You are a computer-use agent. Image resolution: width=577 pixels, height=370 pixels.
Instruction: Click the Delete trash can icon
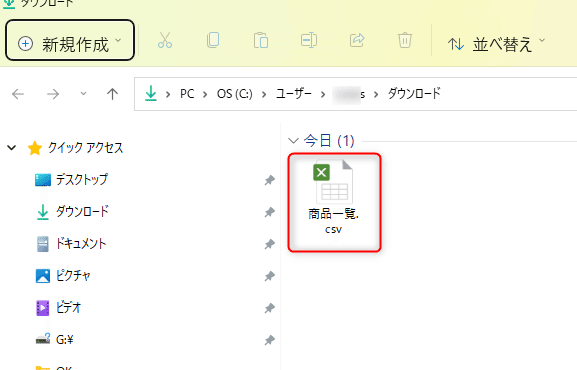(x=405, y=40)
